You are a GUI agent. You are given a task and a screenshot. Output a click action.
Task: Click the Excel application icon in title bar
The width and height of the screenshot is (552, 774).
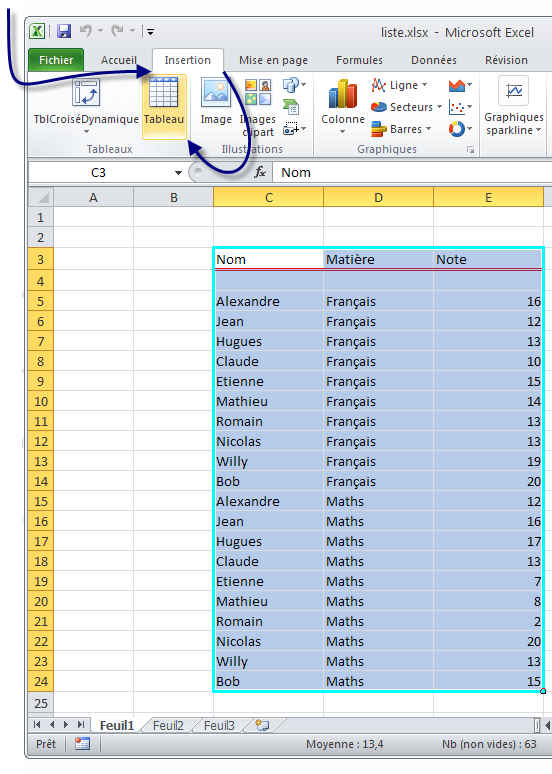[38, 31]
